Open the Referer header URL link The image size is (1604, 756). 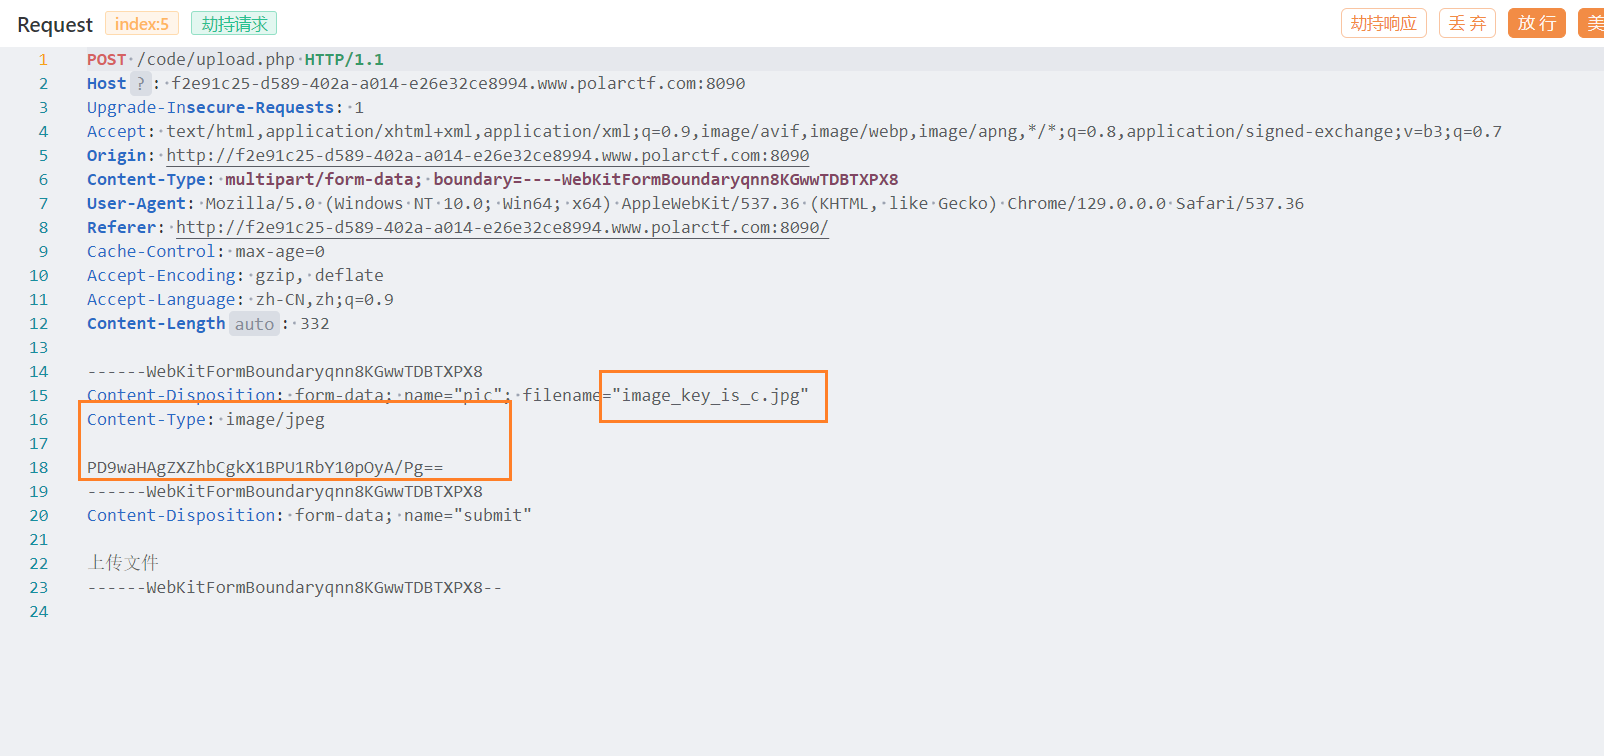(x=502, y=228)
